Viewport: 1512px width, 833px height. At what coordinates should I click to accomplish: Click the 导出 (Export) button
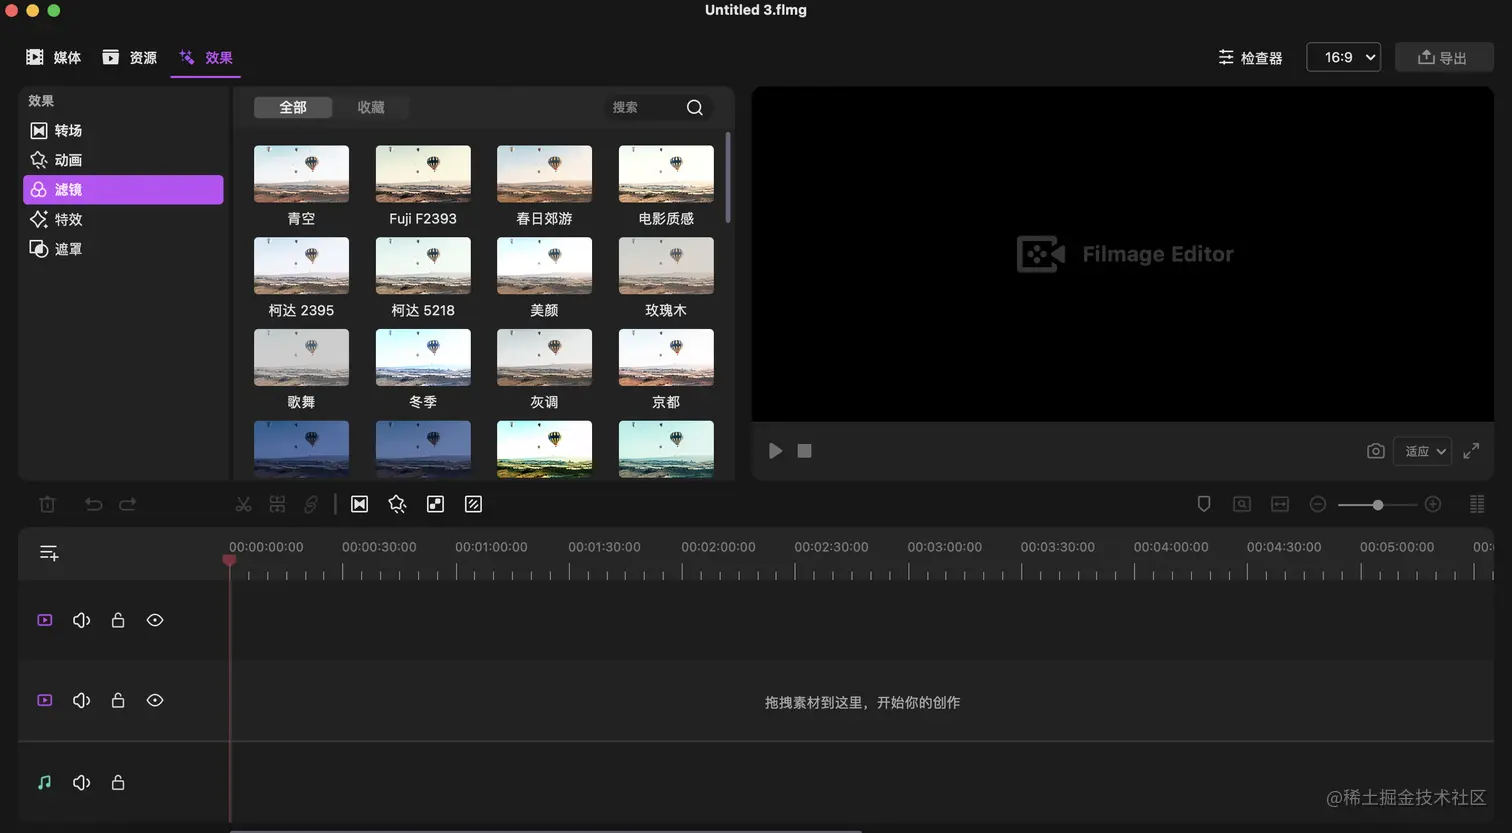click(x=1444, y=57)
